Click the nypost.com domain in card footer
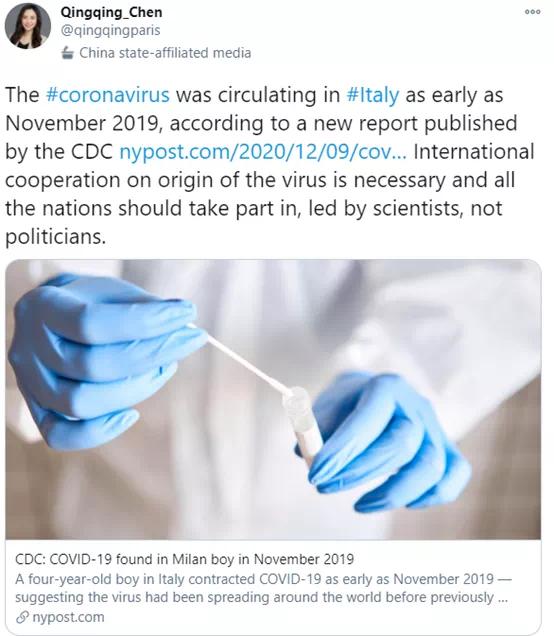Viewport: 554px width, 636px height. [x=68, y=617]
